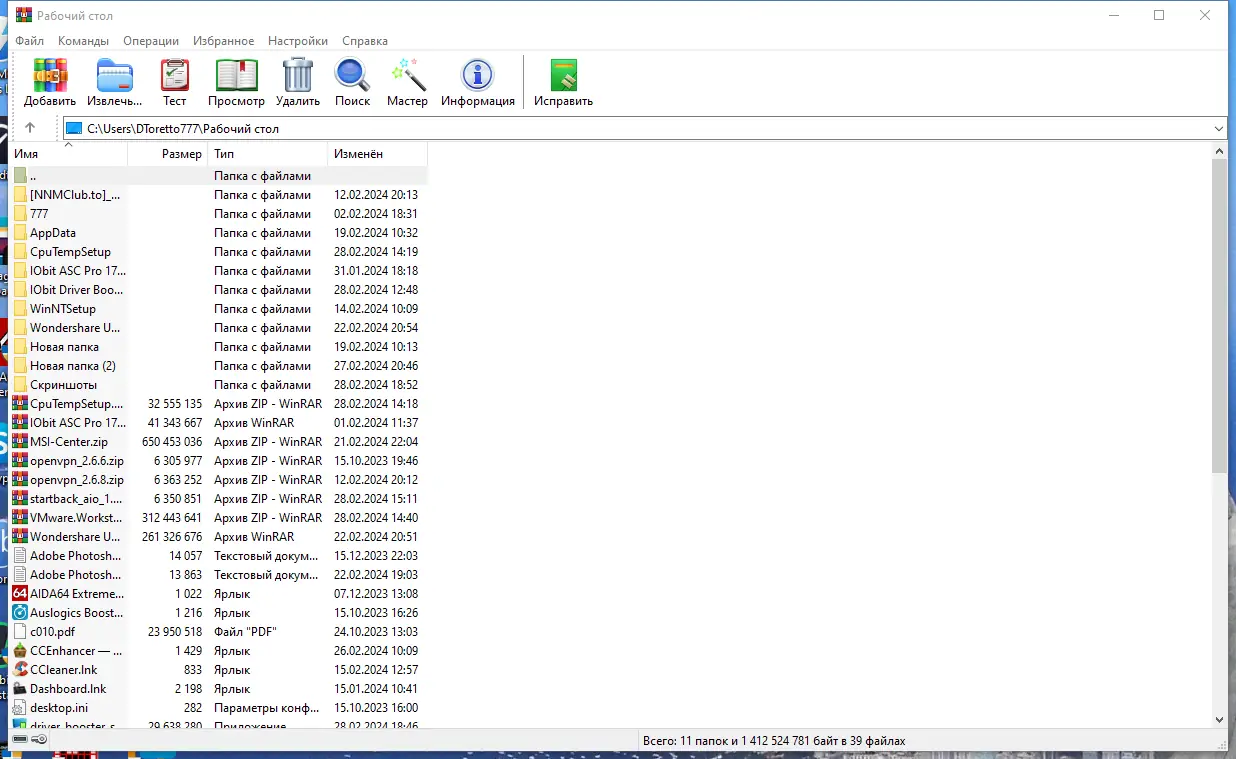1236x759 pixels.
Task: Select the 777 folder row
Action: coord(219,213)
